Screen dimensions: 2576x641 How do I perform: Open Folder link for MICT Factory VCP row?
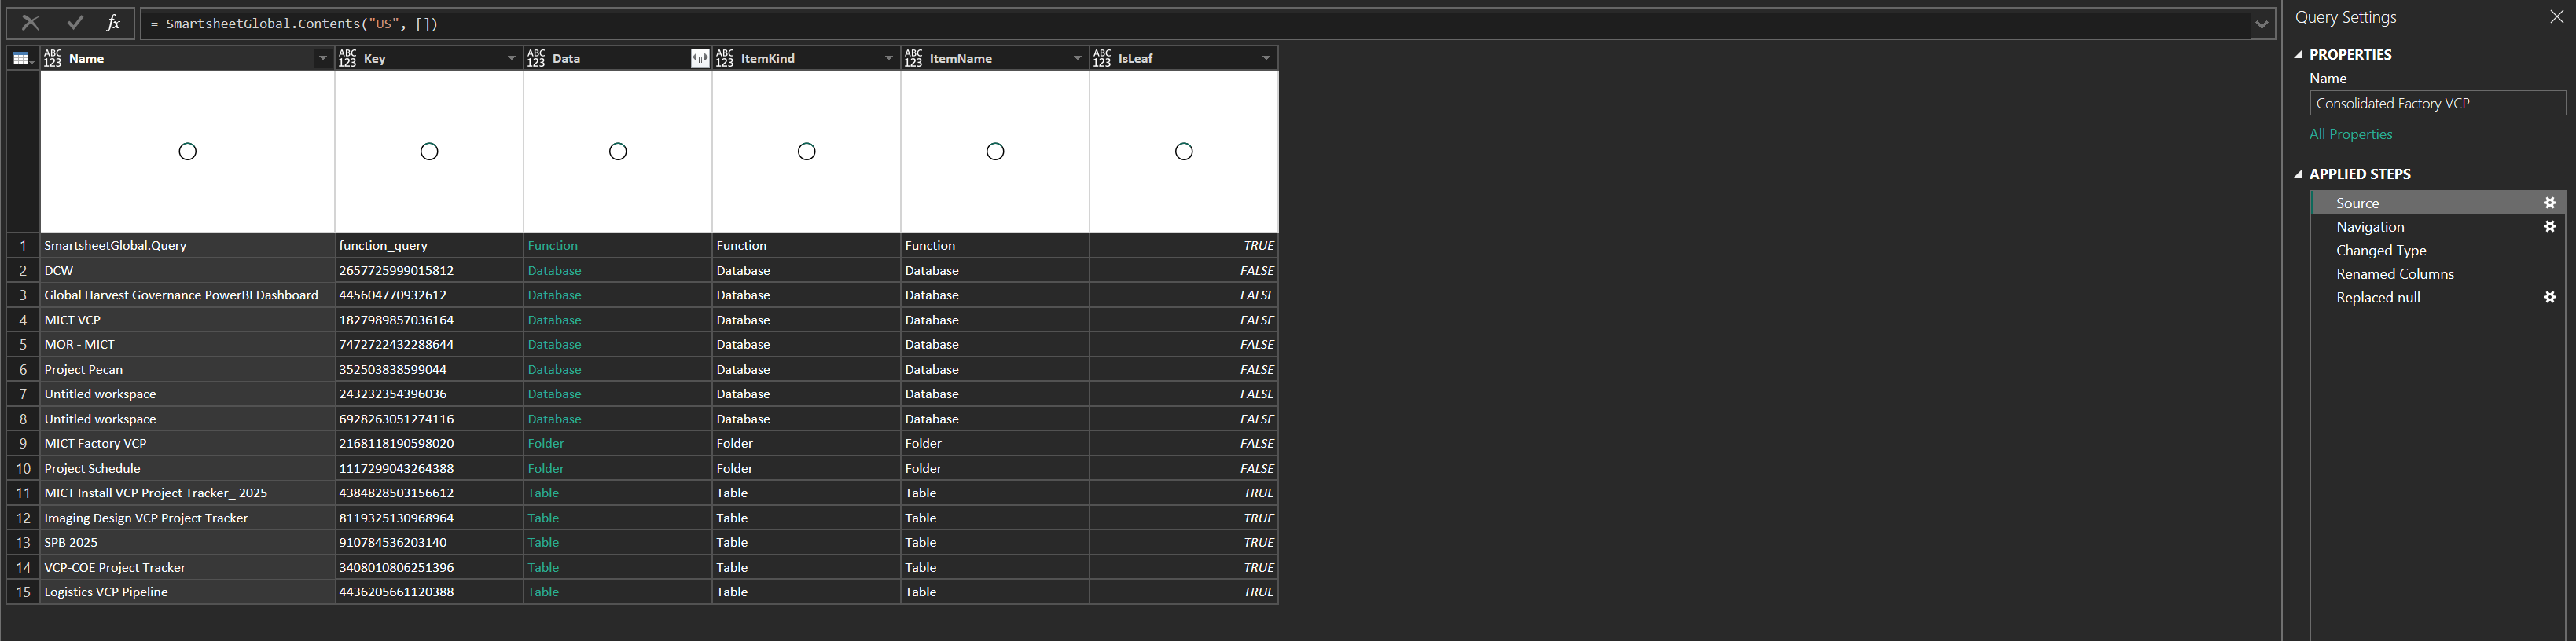(545, 444)
